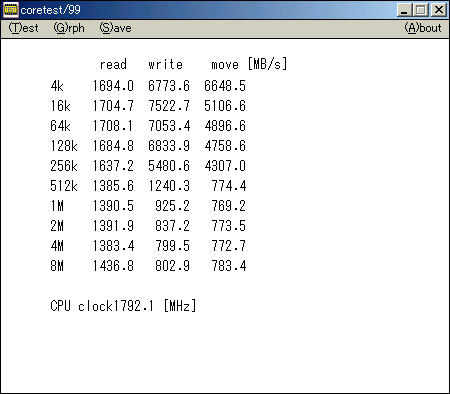
Task: Open the (A)bout menu
Action: (x=423, y=28)
